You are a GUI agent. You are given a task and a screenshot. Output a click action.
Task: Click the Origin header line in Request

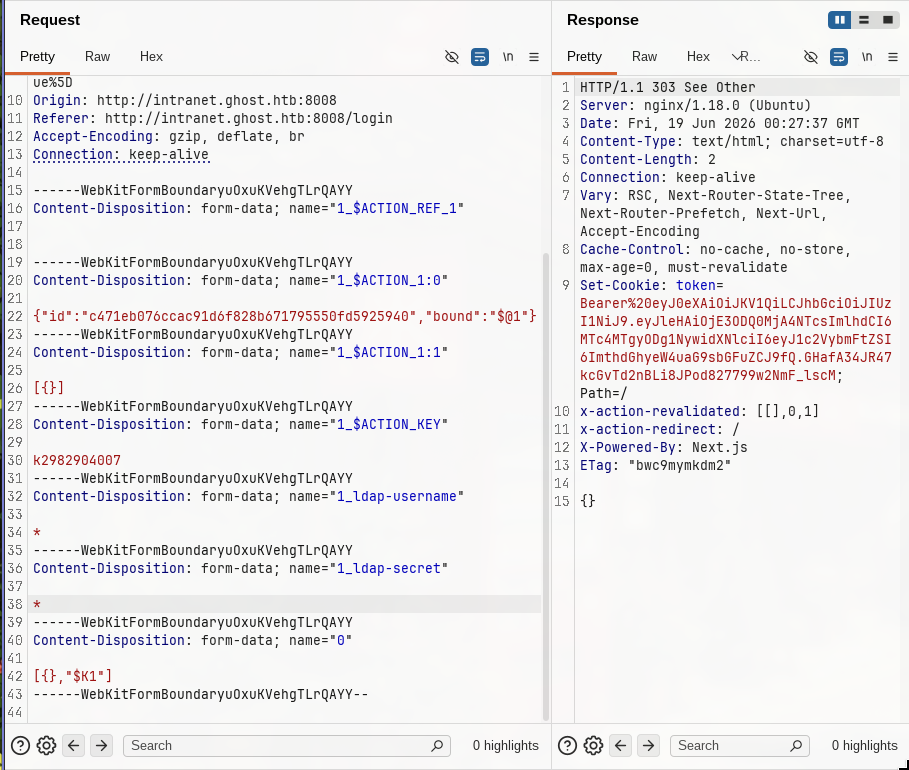click(185, 100)
